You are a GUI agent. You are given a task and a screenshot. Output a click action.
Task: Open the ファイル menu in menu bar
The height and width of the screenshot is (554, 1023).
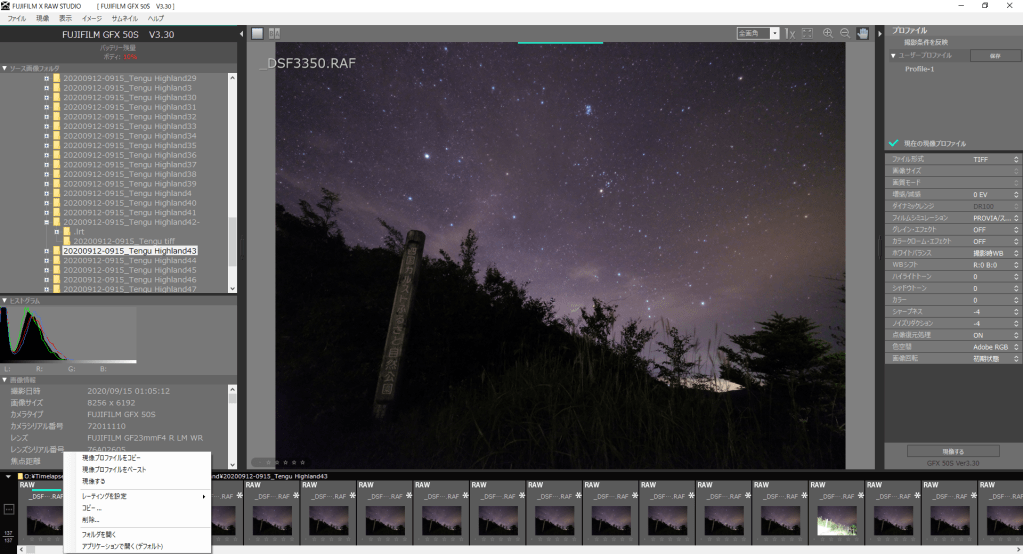tap(17, 18)
